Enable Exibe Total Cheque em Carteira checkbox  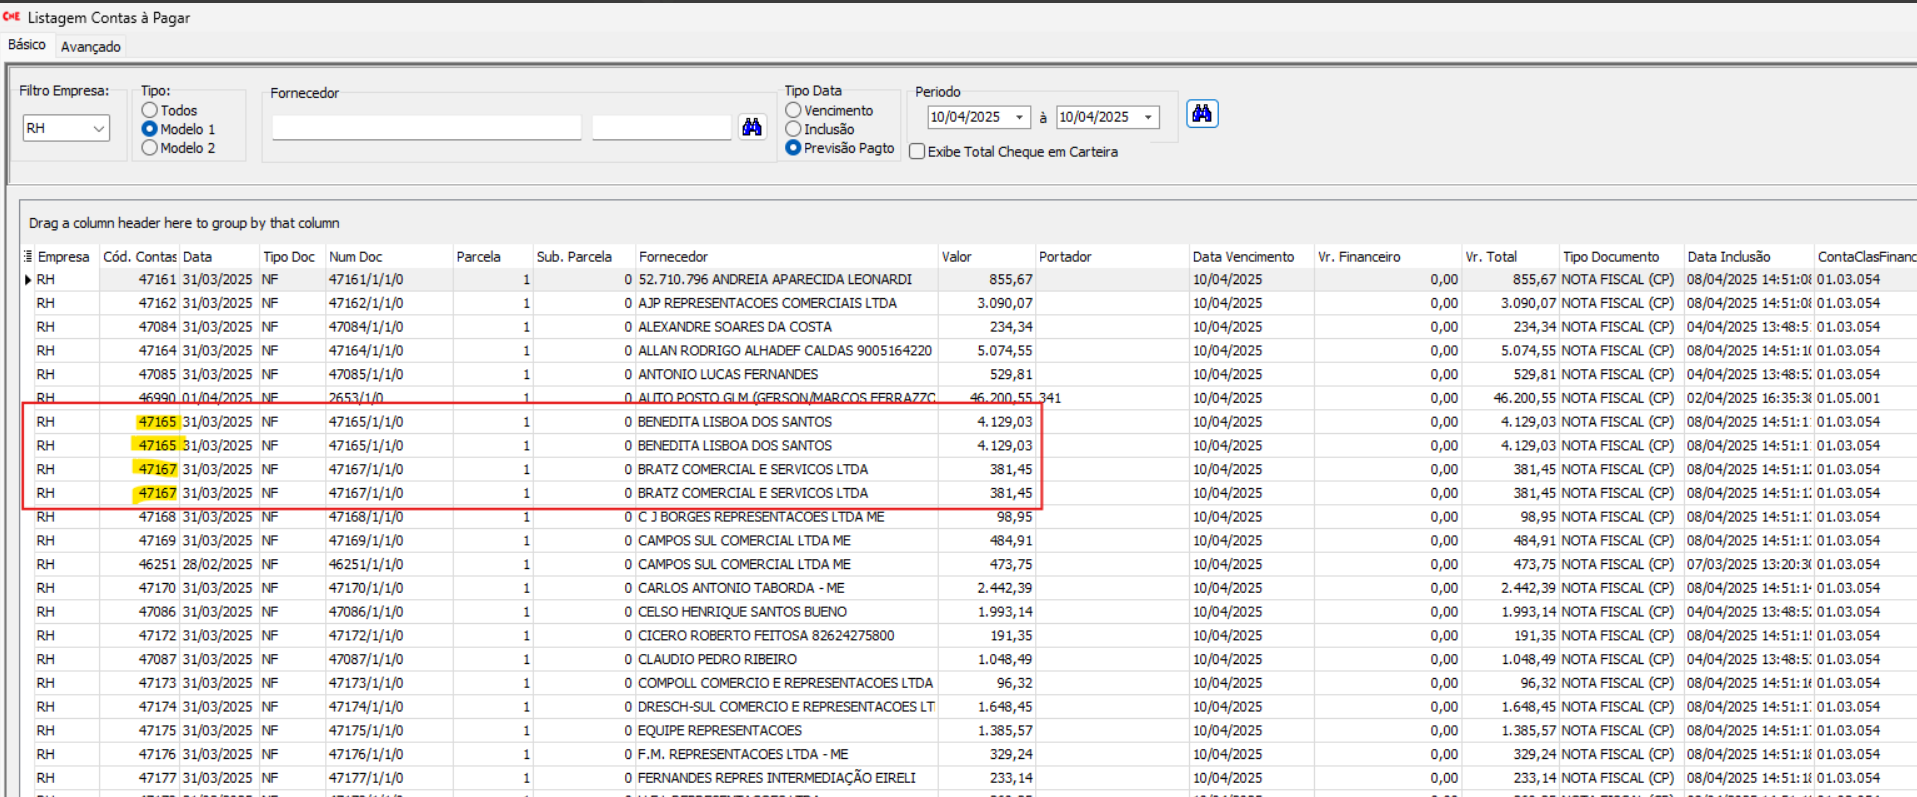917,152
